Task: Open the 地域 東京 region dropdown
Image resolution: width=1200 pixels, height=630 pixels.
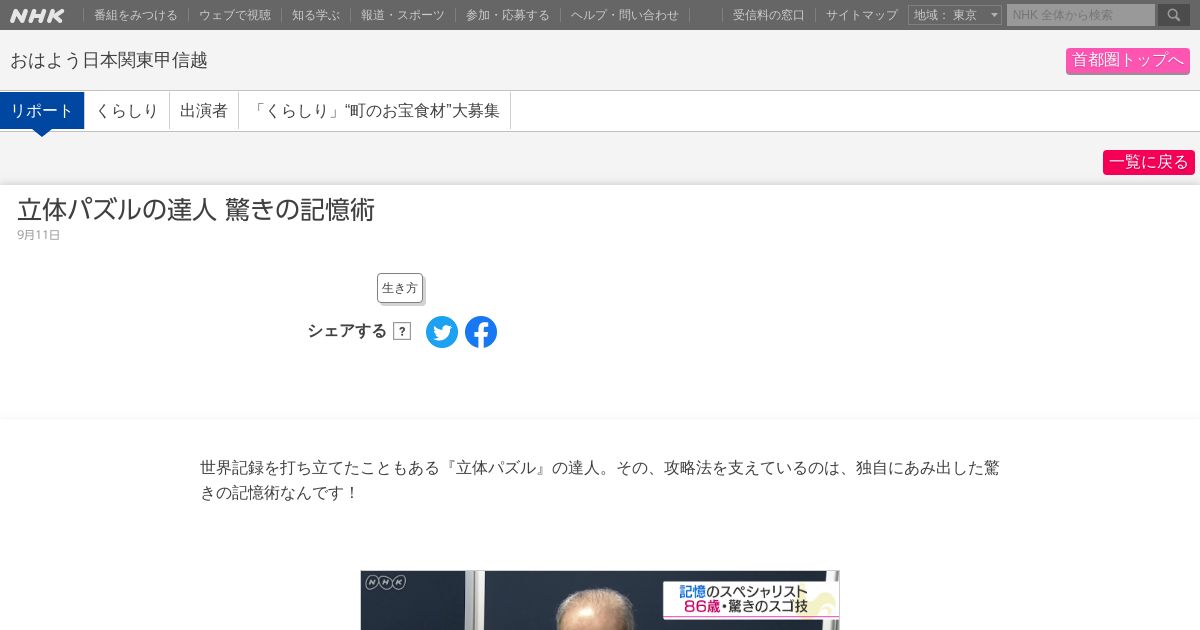Action: [x=955, y=15]
